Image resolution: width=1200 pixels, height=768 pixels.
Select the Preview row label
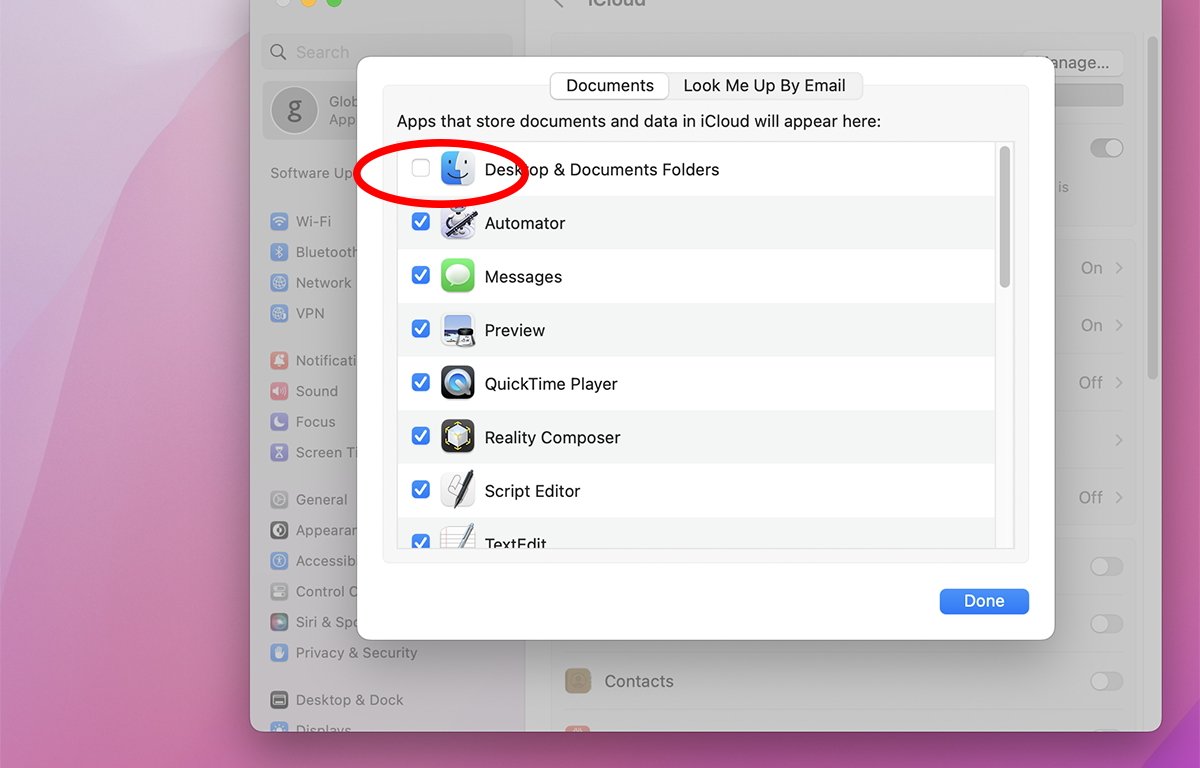pyautogui.click(x=515, y=330)
